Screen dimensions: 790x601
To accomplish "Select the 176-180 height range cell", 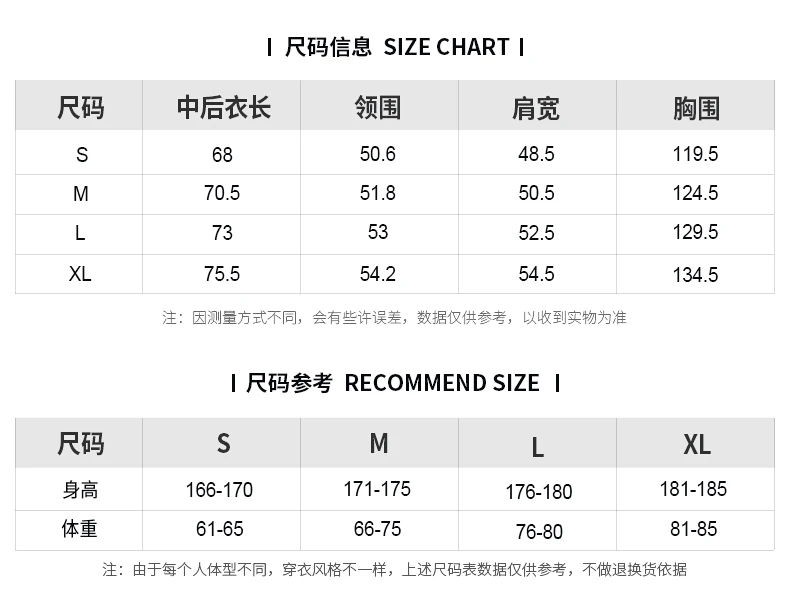I will tap(539, 492).
